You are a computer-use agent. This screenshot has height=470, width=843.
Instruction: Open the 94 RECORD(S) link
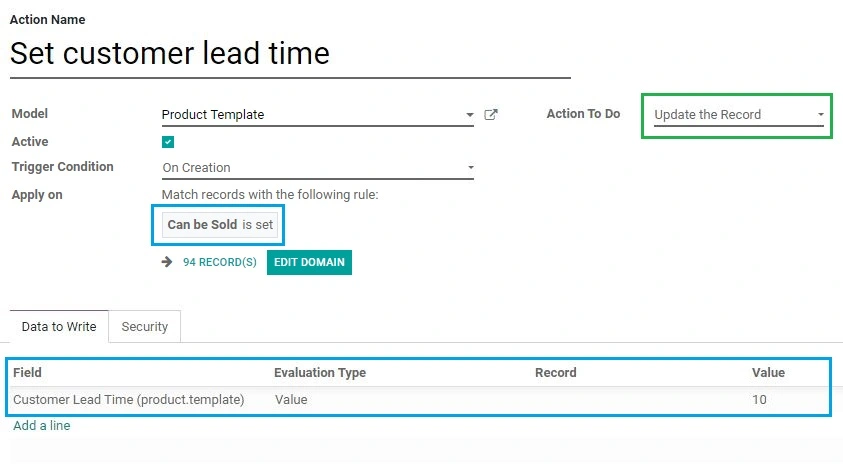click(219, 262)
